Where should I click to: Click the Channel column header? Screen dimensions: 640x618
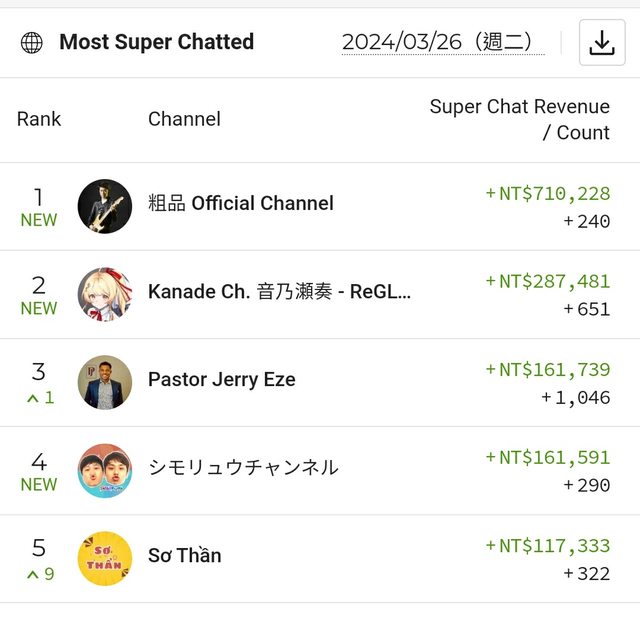[184, 119]
